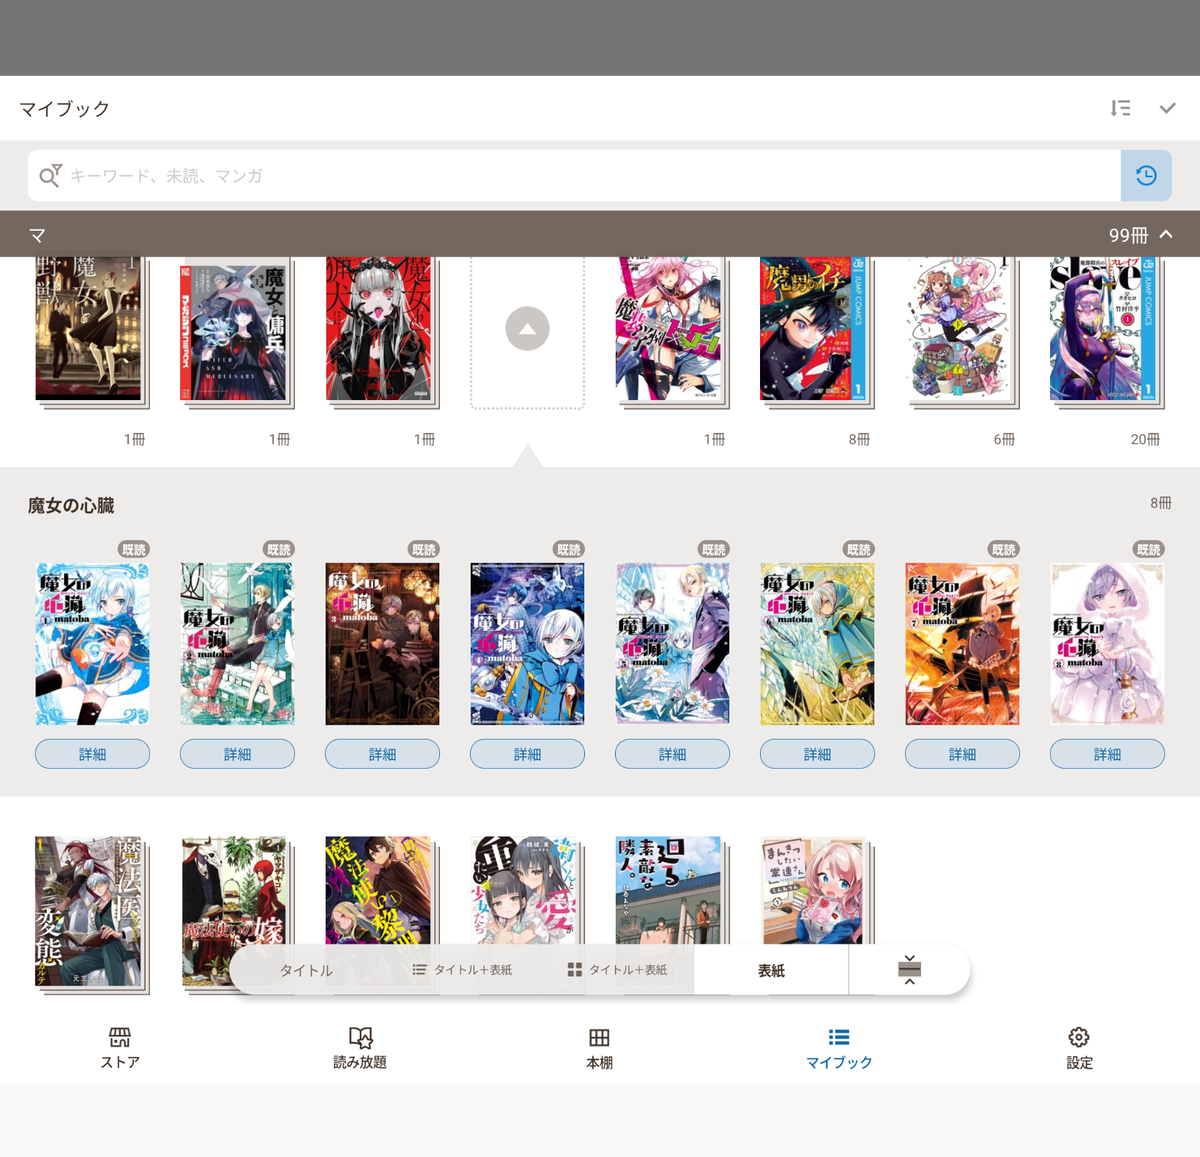Open 魔女の心臓 volume 5 cover

tap(672, 644)
